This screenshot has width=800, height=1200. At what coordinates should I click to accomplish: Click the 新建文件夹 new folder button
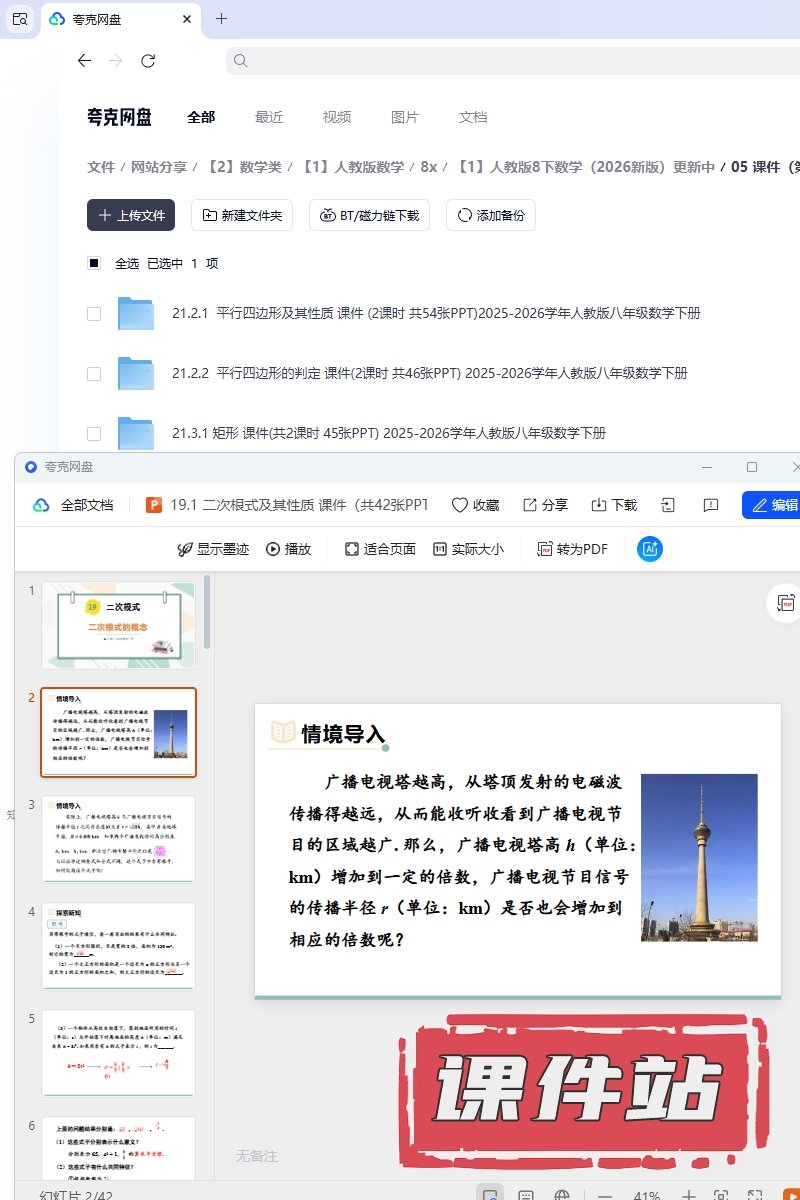point(242,215)
